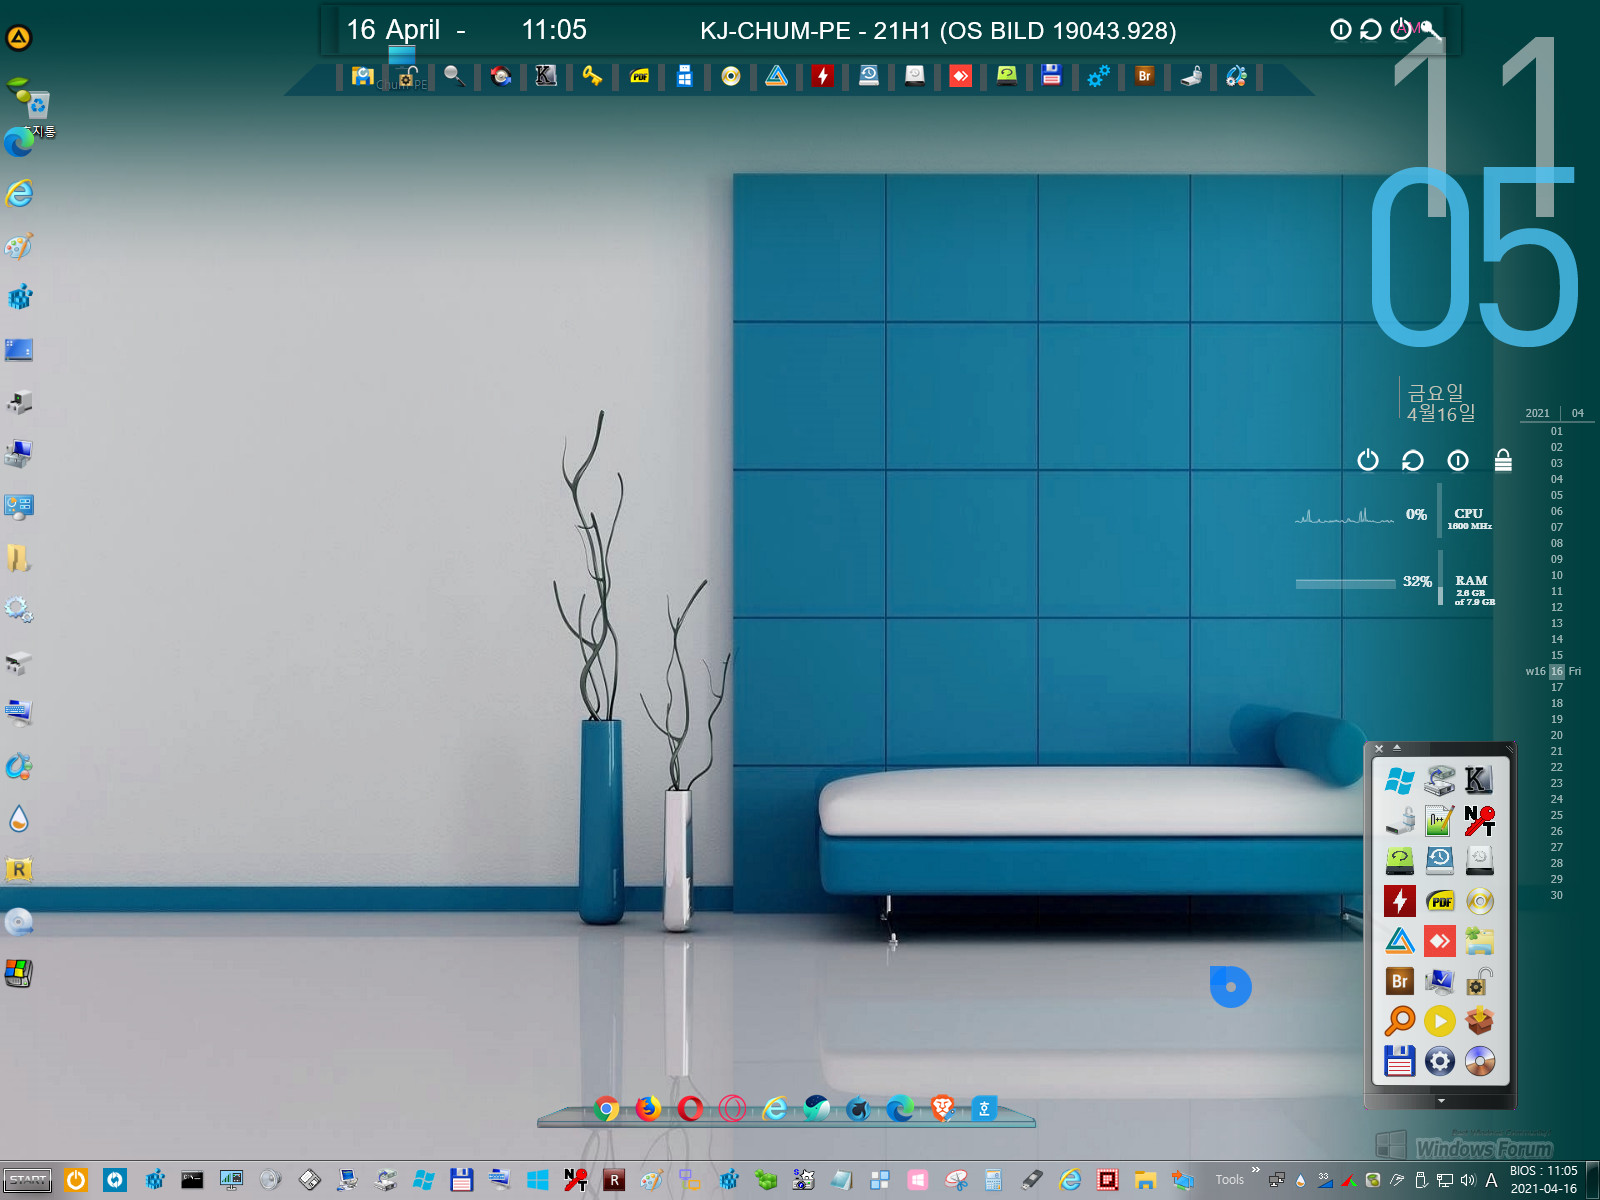Click the orange circle icon at the desktop's top-left corner
The height and width of the screenshot is (1200, 1600).
[x=19, y=38]
